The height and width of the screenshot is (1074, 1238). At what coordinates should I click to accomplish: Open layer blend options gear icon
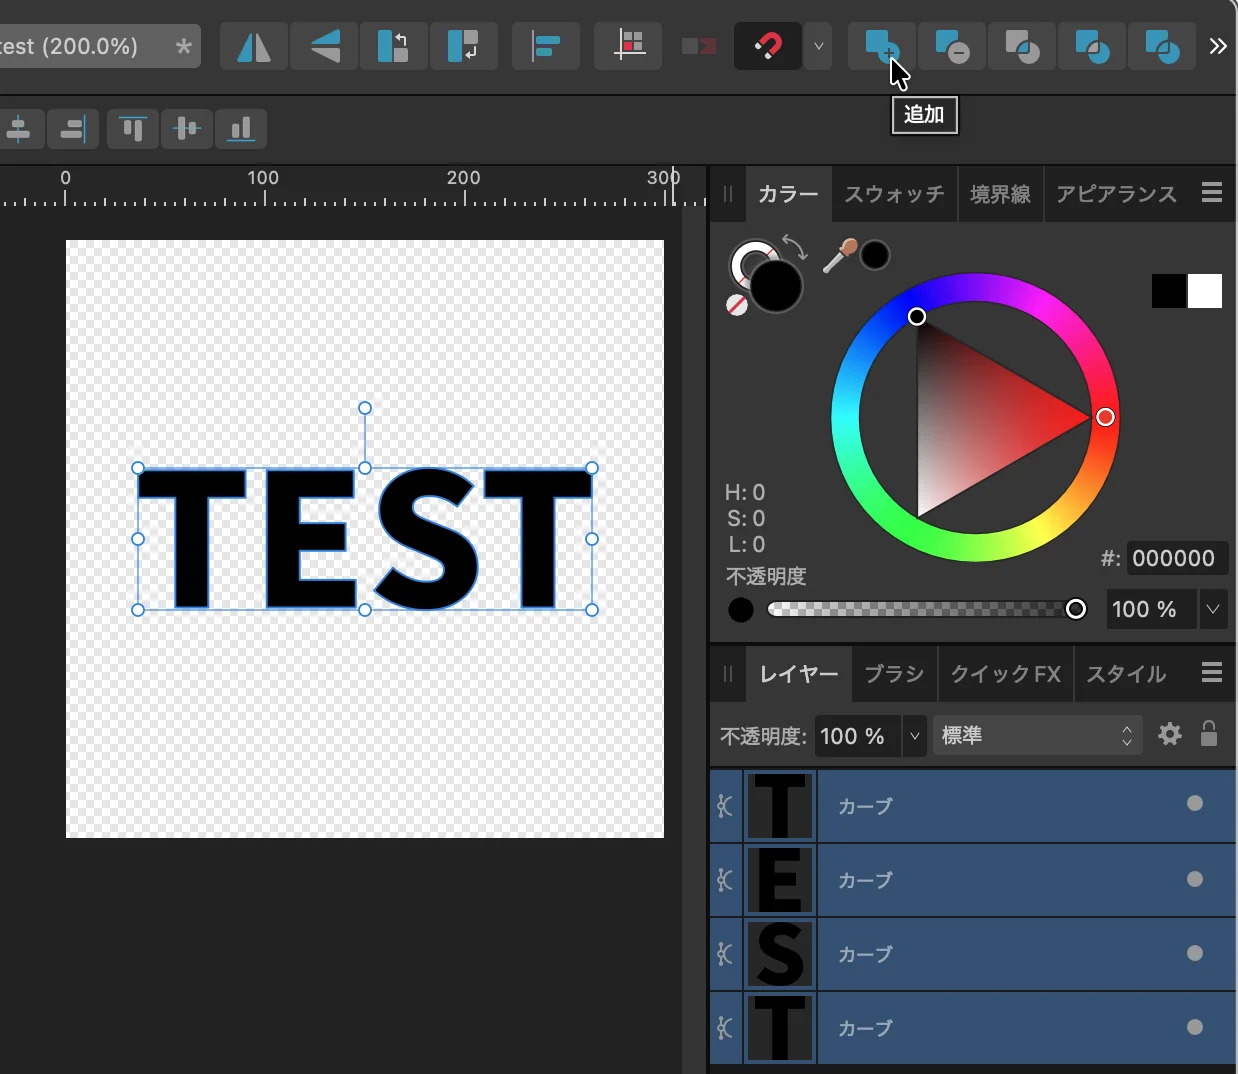[x=1170, y=735]
